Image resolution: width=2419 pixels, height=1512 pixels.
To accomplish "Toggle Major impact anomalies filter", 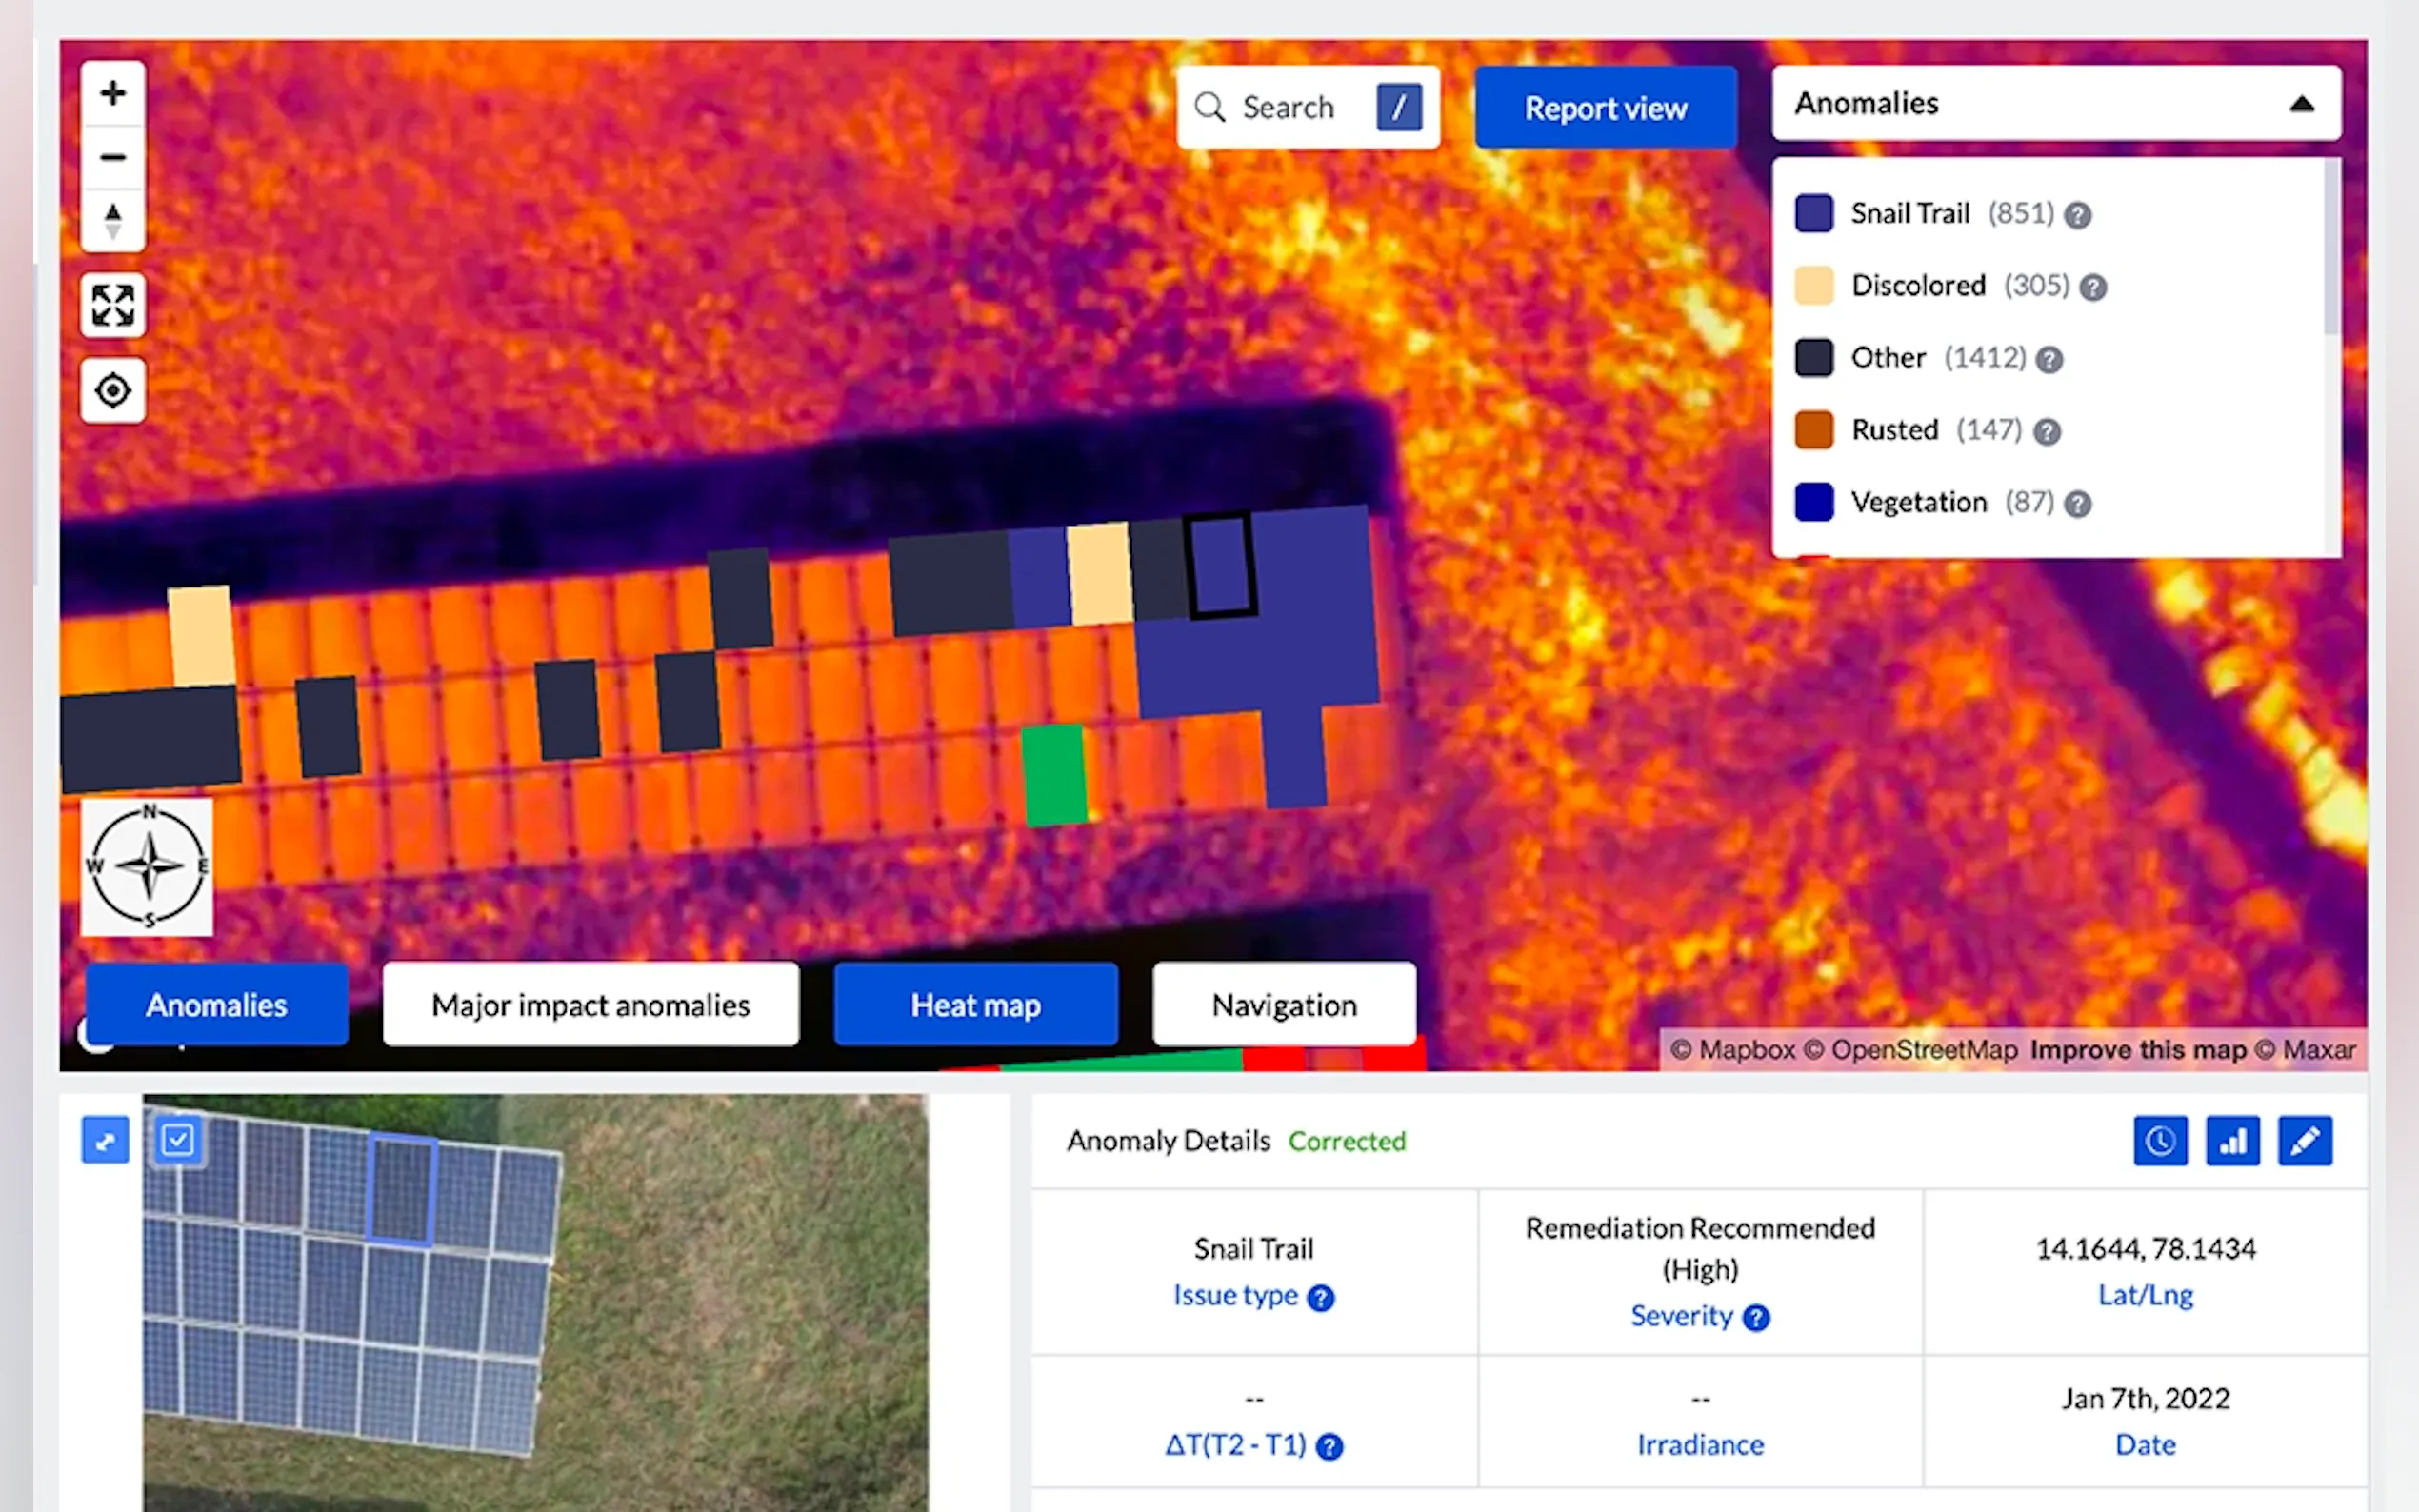I will 590,1005.
